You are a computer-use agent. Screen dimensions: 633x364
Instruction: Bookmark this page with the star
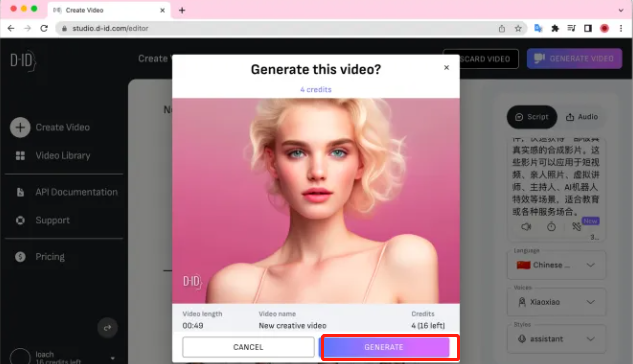518,28
